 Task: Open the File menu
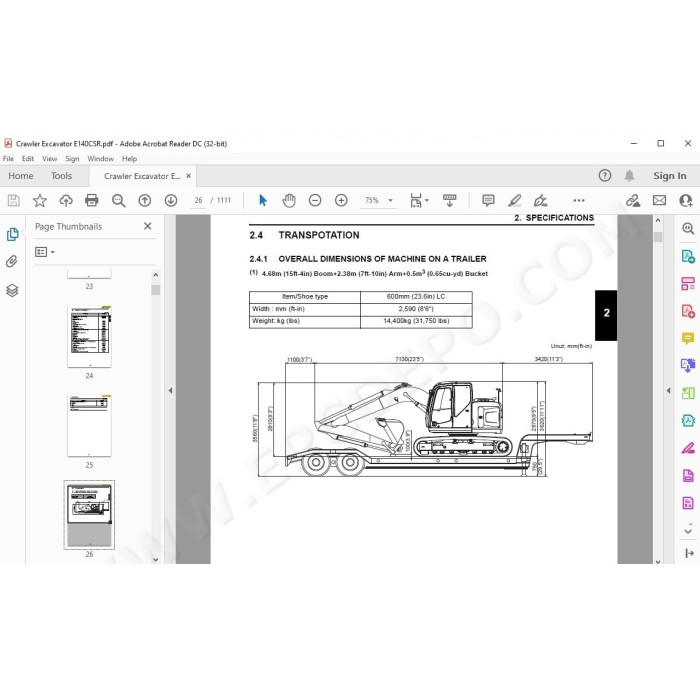point(8,158)
